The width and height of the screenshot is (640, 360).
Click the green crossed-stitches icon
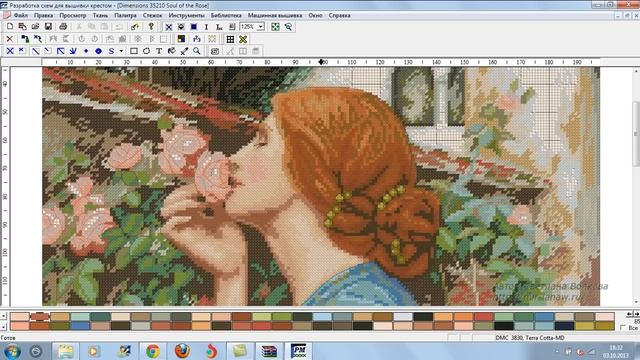(x=243, y=39)
